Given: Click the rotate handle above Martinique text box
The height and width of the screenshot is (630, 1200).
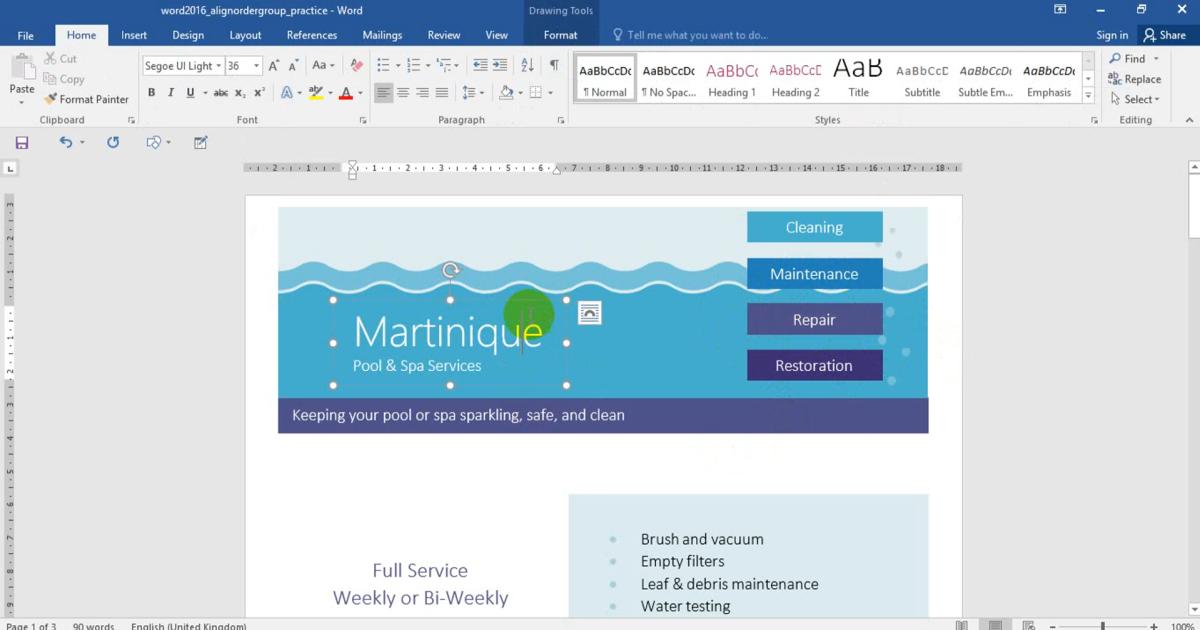Looking at the screenshot, I should pyautogui.click(x=451, y=270).
